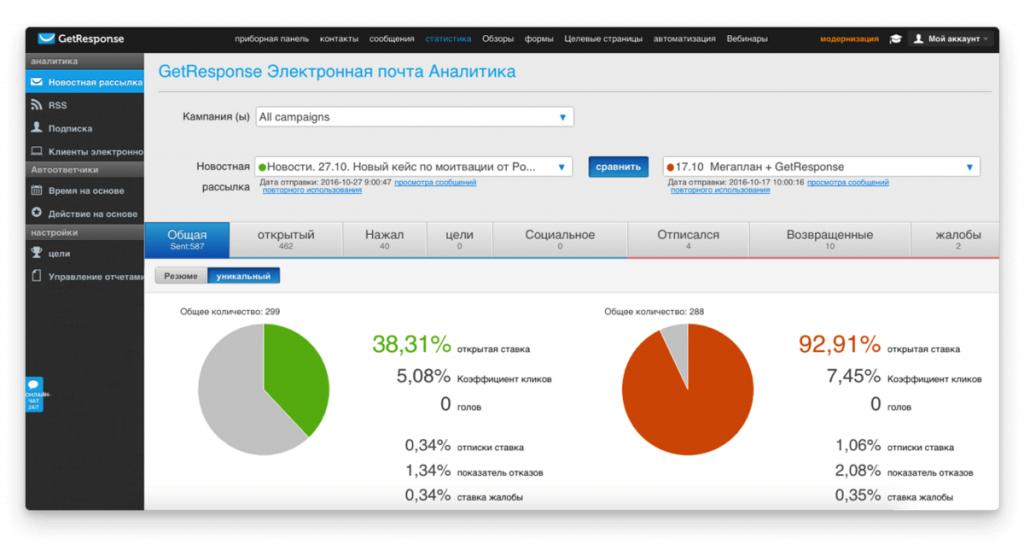Open the online chat 24/7 bubble icon

pos(34,394)
